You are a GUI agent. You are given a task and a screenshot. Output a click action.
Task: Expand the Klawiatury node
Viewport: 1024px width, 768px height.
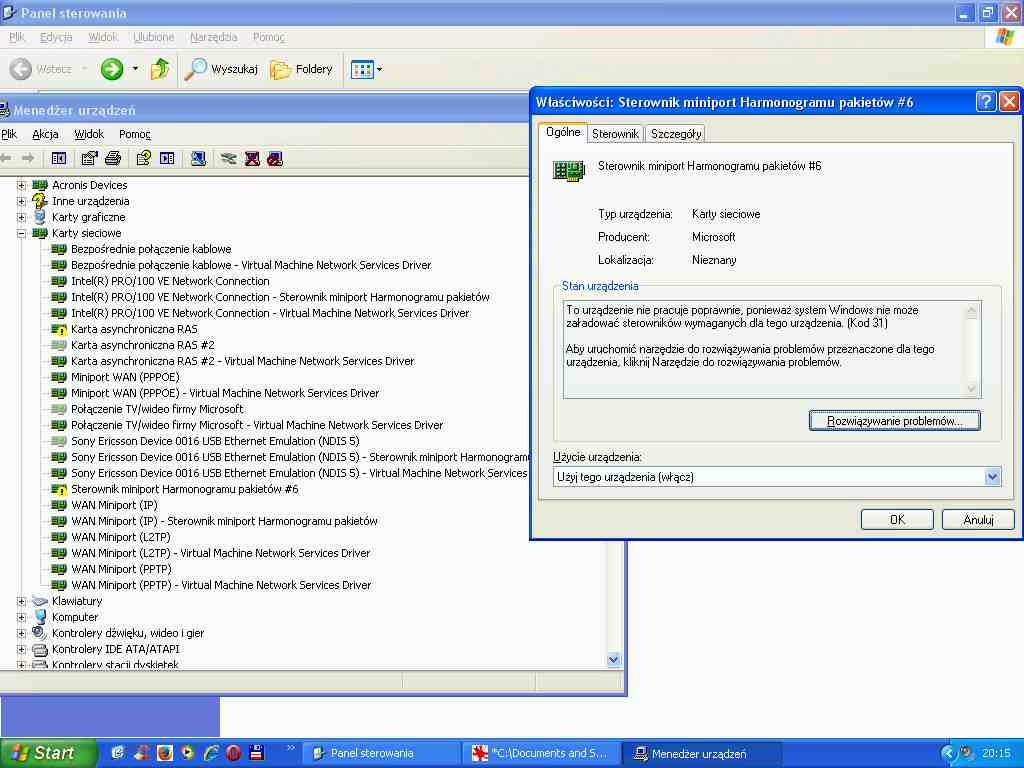pyautogui.click(x=21, y=601)
